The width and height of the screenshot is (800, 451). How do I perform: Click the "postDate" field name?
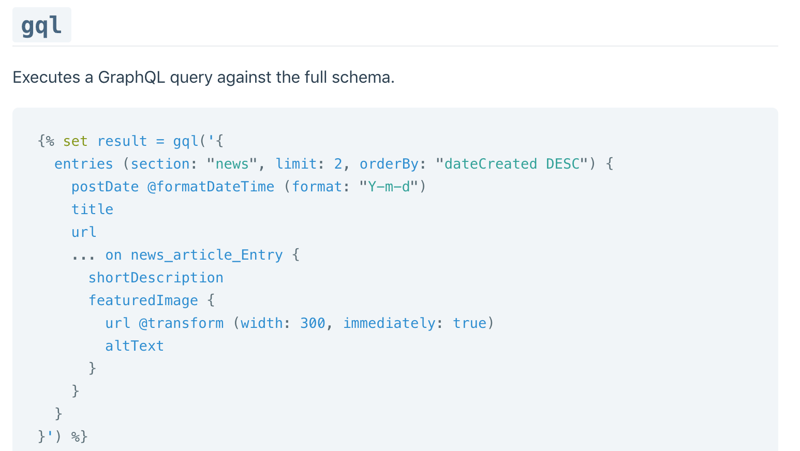coord(105,187)
